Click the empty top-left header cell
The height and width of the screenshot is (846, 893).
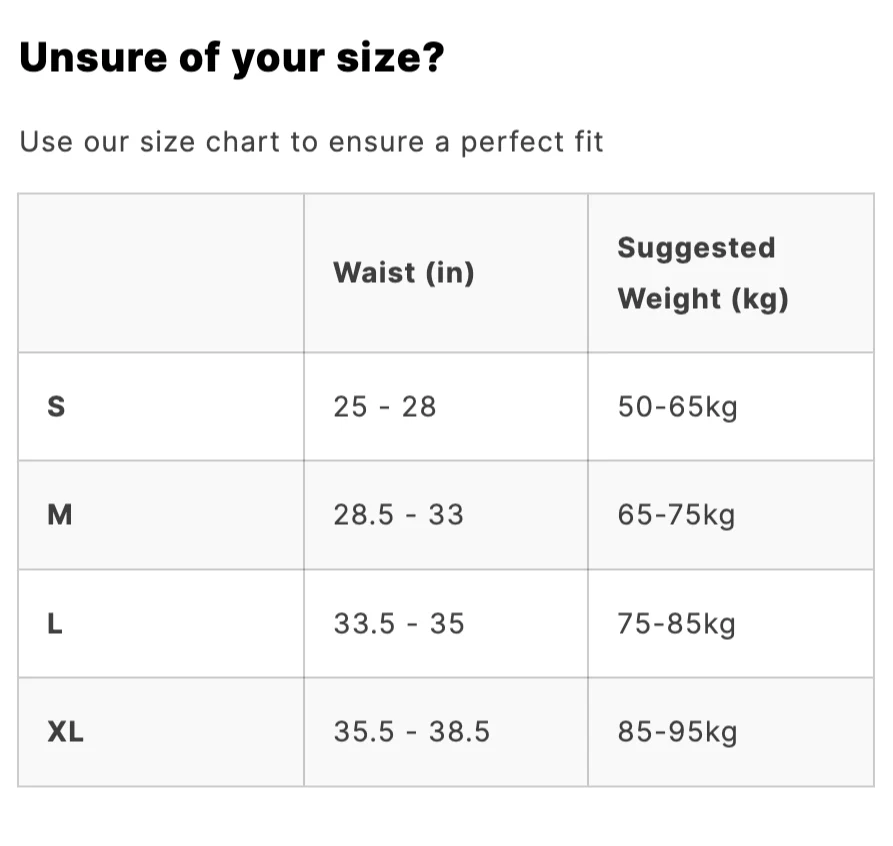pyautogui.click(x=161, y=273)
